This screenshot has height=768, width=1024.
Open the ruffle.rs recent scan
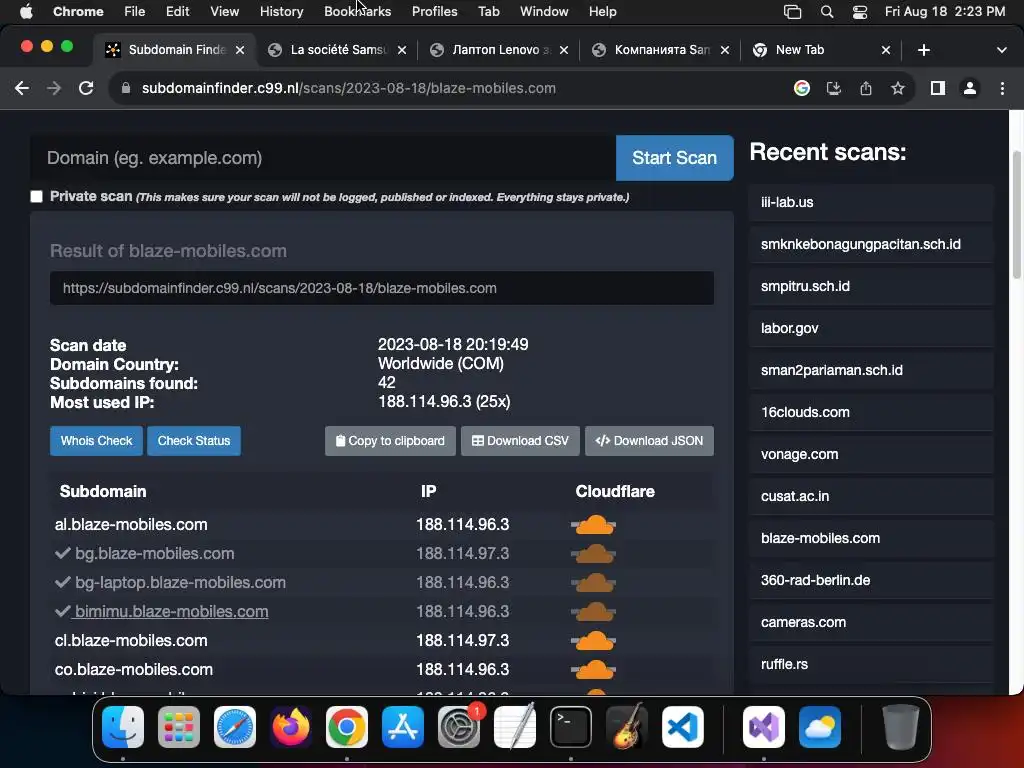point(871,664)
